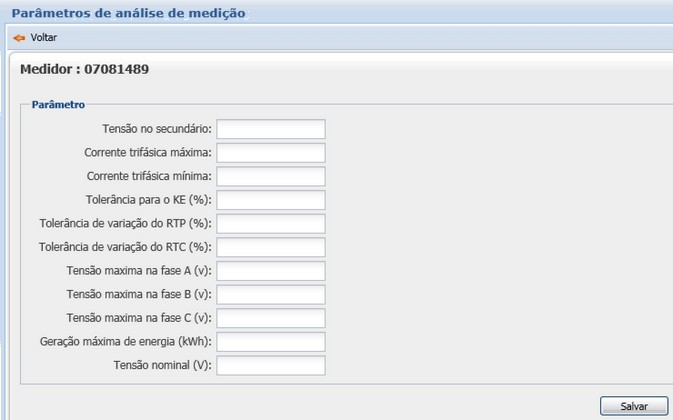Click the Tolerância de variação do RTP input
Viewport: 673px width, 420px height.
(271, 223)
